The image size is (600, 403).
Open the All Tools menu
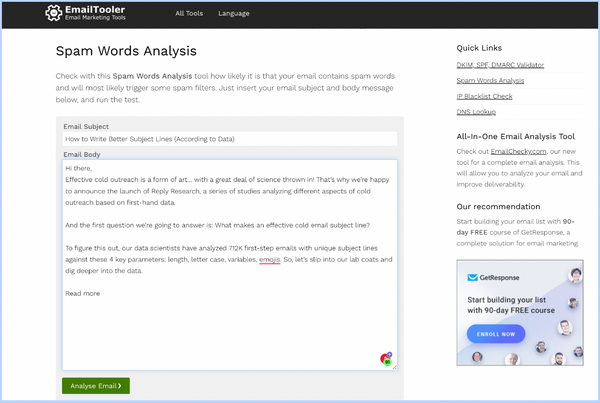(x=187, y=14)
